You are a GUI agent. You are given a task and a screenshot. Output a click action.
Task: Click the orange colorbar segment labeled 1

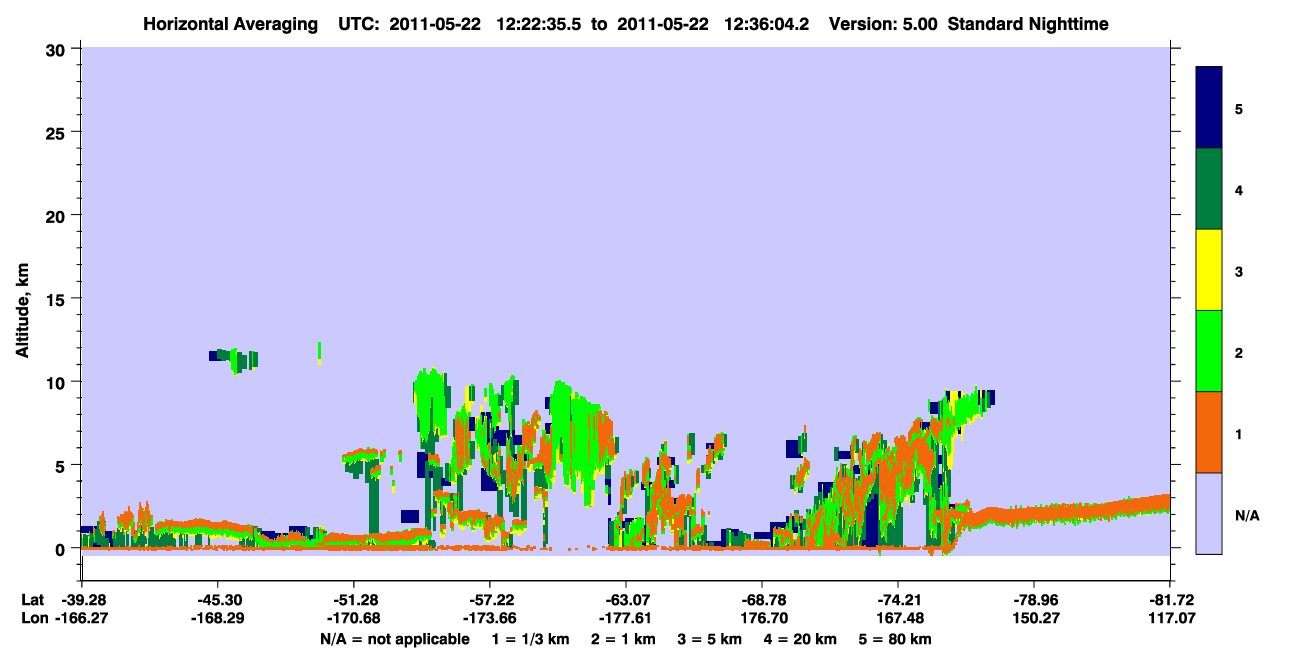point(1209,432)
